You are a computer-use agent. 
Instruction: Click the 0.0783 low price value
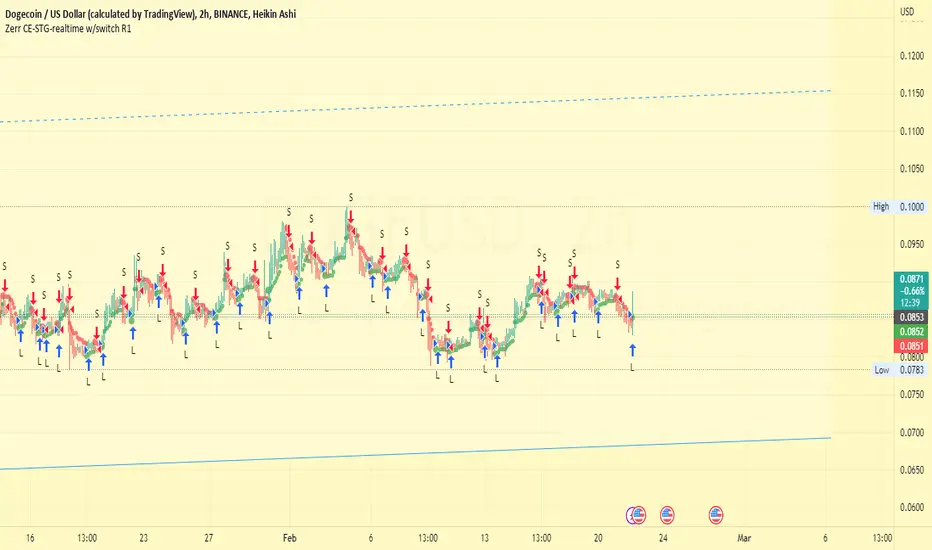[912, 370]
